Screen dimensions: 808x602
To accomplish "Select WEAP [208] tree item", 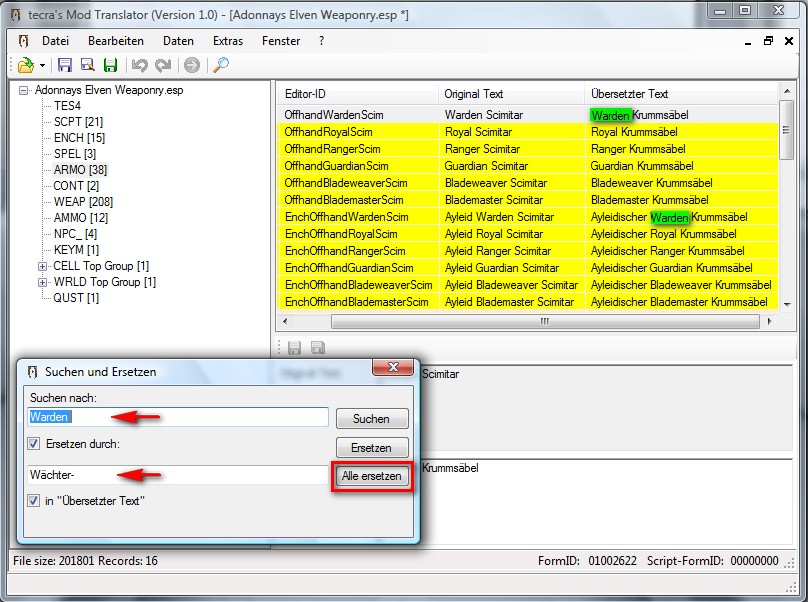I will coord(83,202).
